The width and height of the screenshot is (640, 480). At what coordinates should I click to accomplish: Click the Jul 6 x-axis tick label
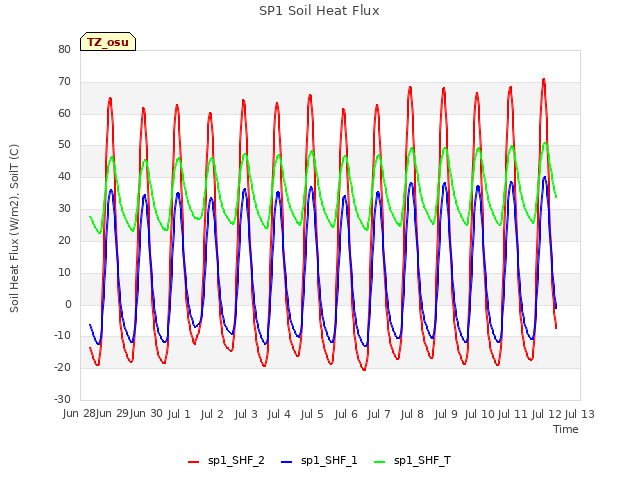[x=346, y=414]
